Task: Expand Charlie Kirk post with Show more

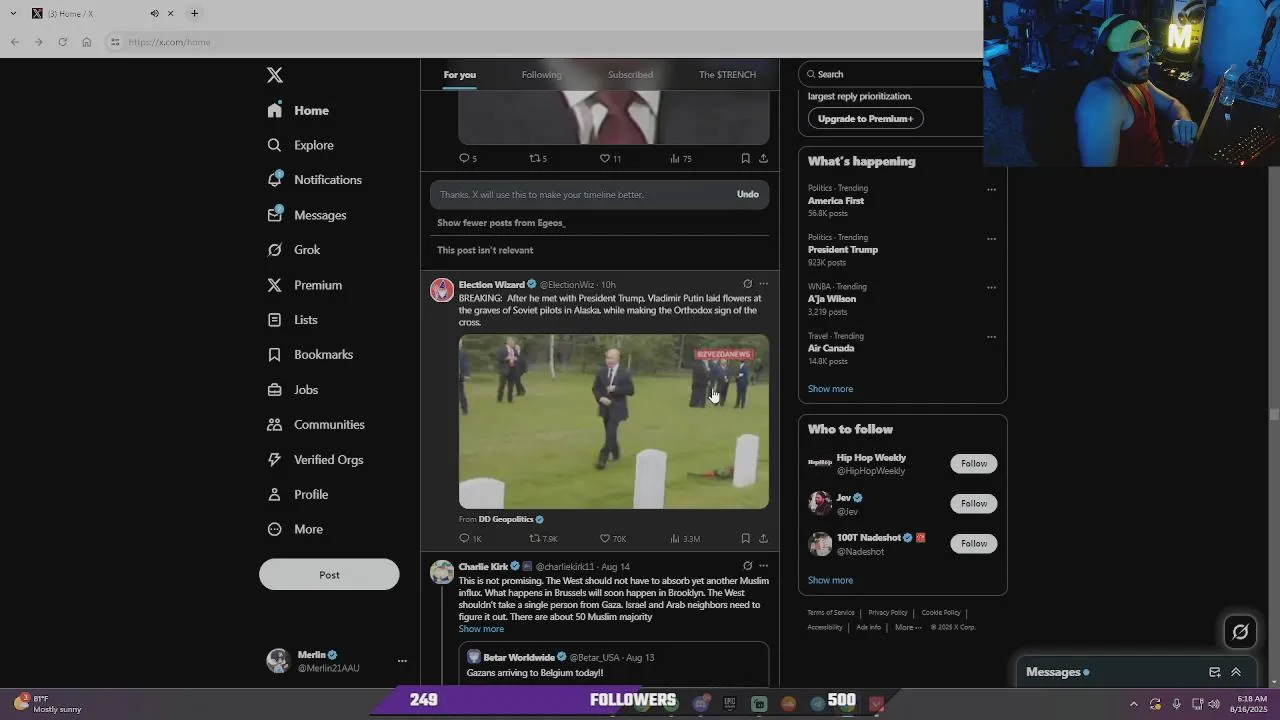Action: click(481, 629)
